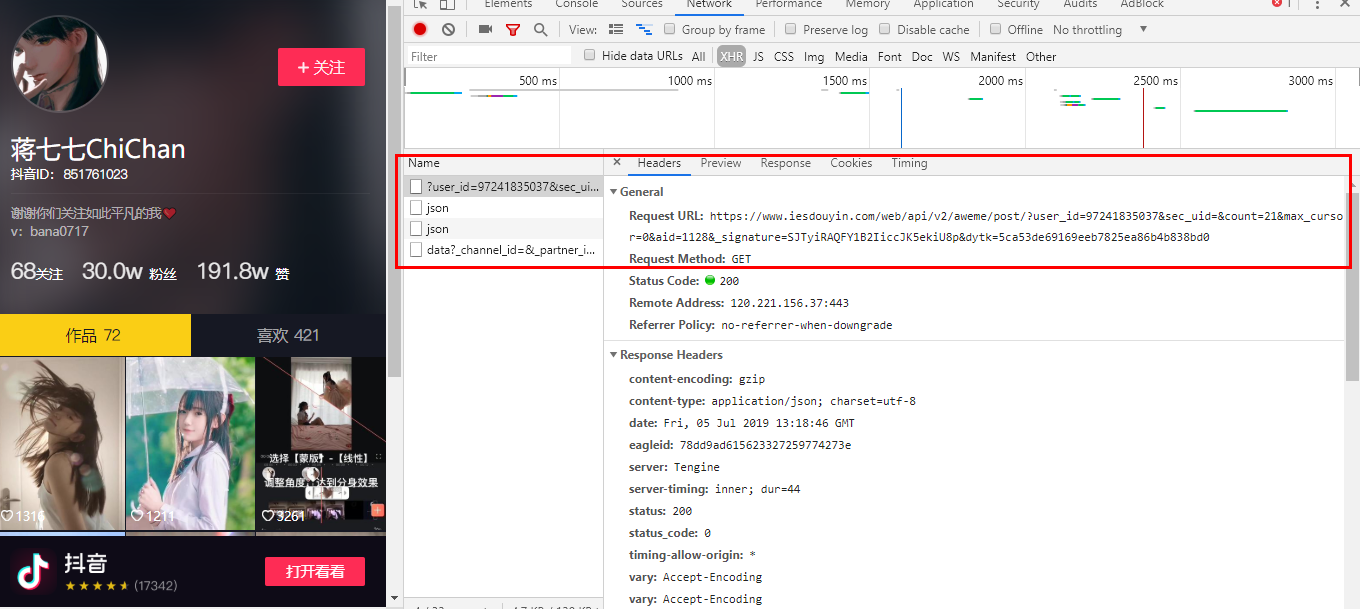The image size is (1360, 609).
Task: Show the request Response tab
Action: pyautogui.click(x=786, y=163)
